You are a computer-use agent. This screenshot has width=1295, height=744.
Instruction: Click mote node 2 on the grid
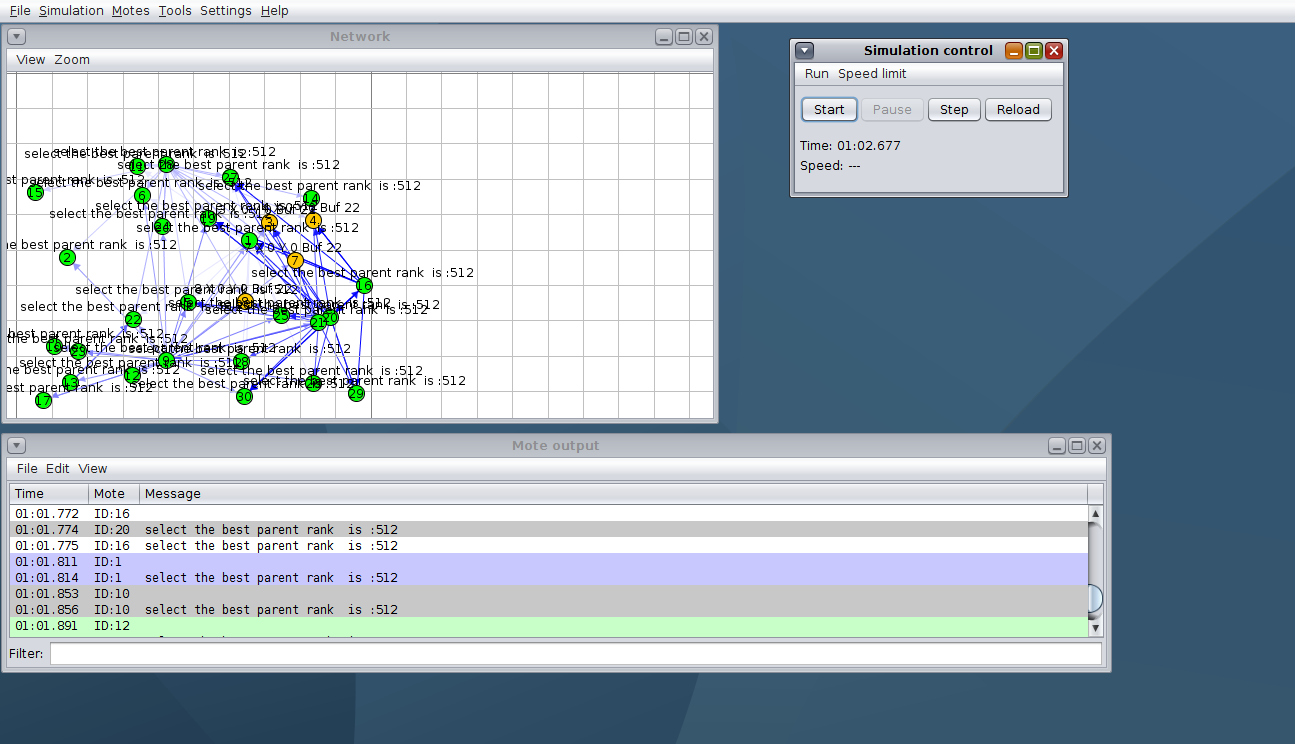(x=67, y=257)
